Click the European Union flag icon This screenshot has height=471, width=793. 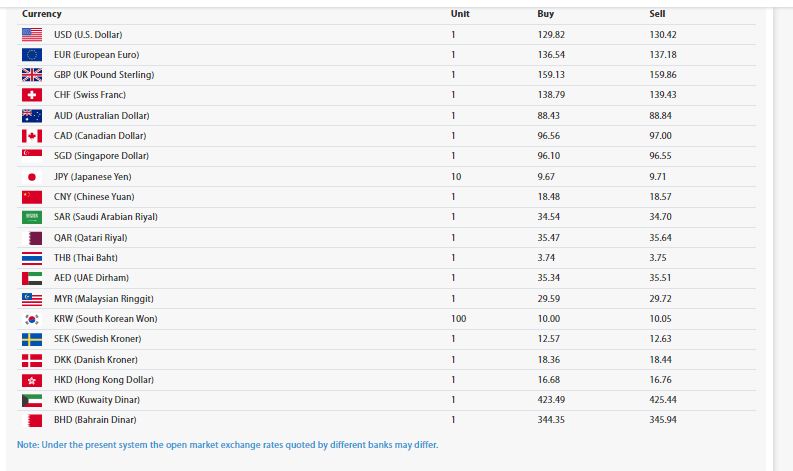tap(32, 54)
